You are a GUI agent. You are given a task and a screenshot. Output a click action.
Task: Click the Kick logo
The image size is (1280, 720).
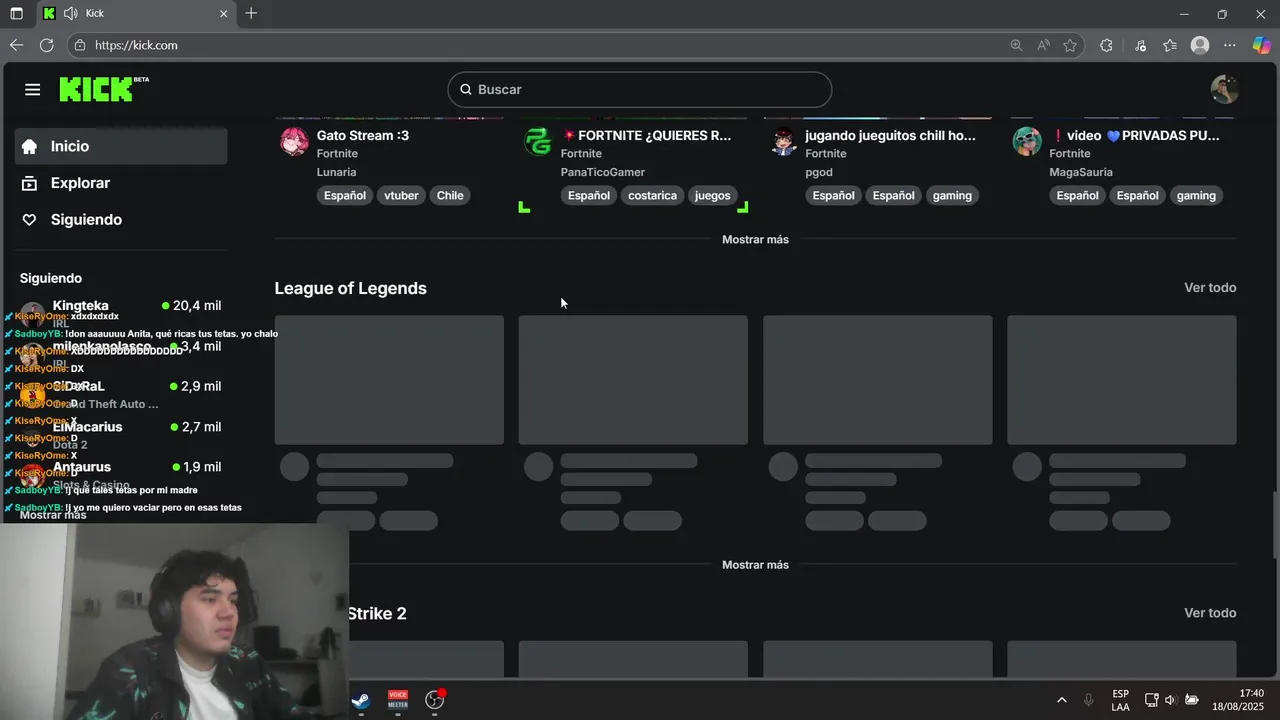tap(103, 89)
